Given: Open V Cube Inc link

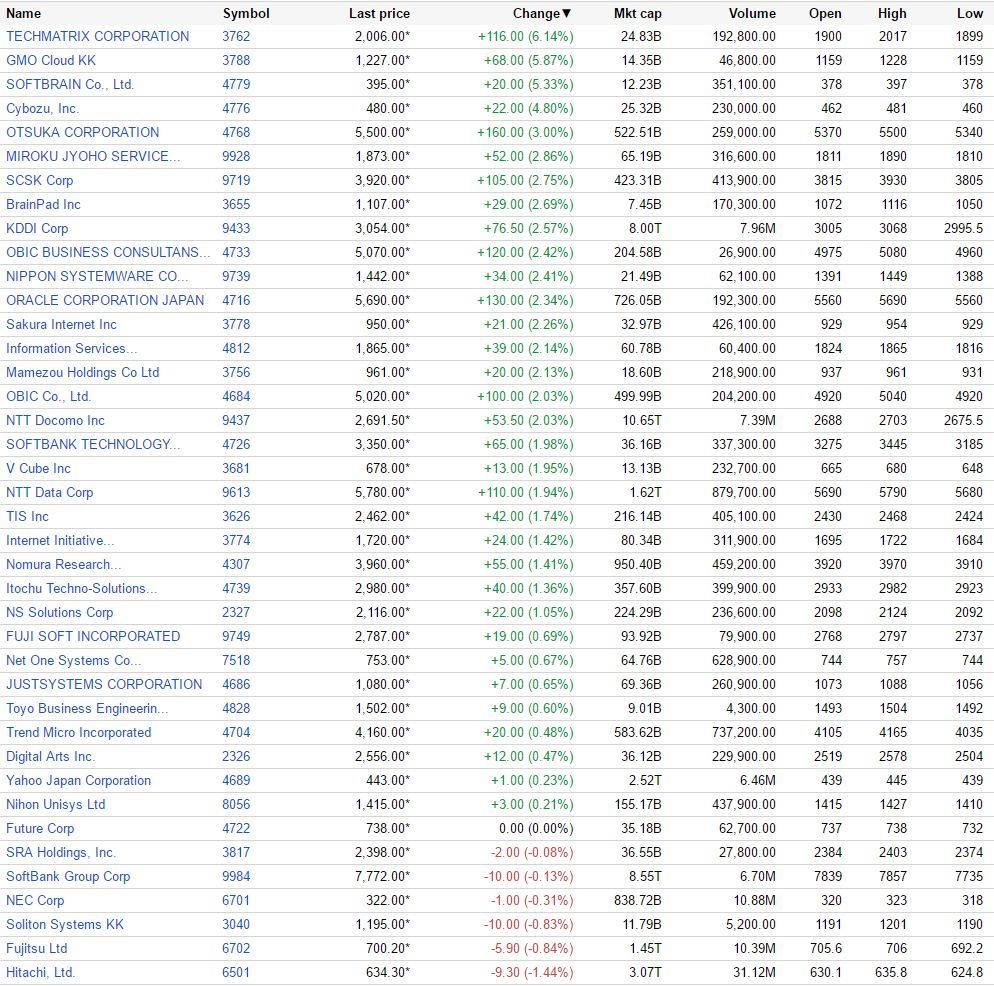Looking at the screenshot, I should 38,469.
